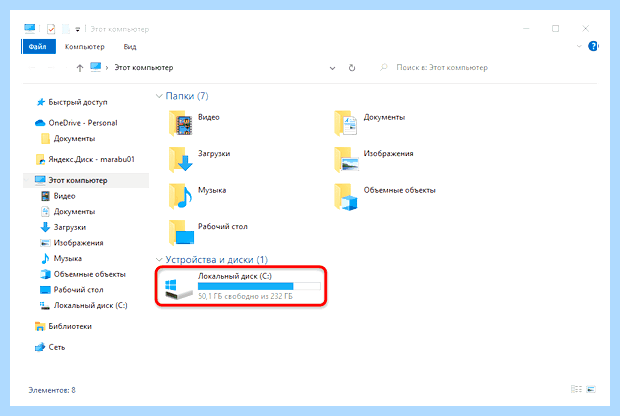Select the Видео folder icon in main pane

click(181, 124)
